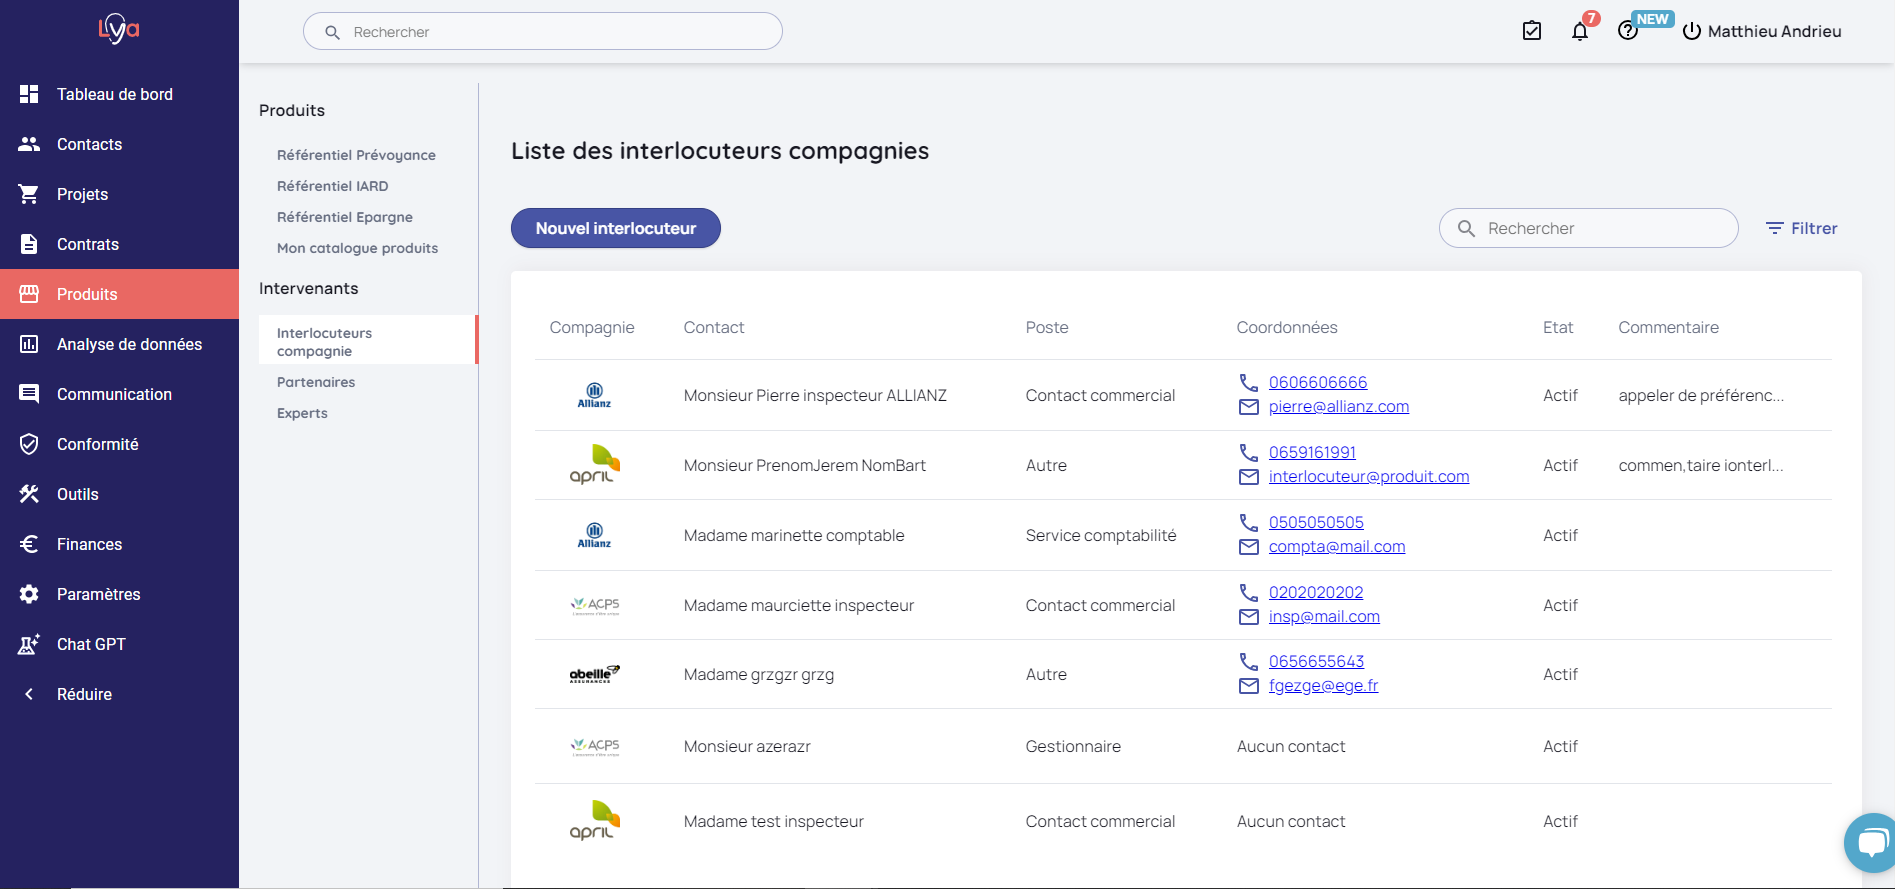The height and width of the screenshot is (889, 1895).
Task: Select Interlocuteurs compagnie submenu
Action: pos(366,340)
